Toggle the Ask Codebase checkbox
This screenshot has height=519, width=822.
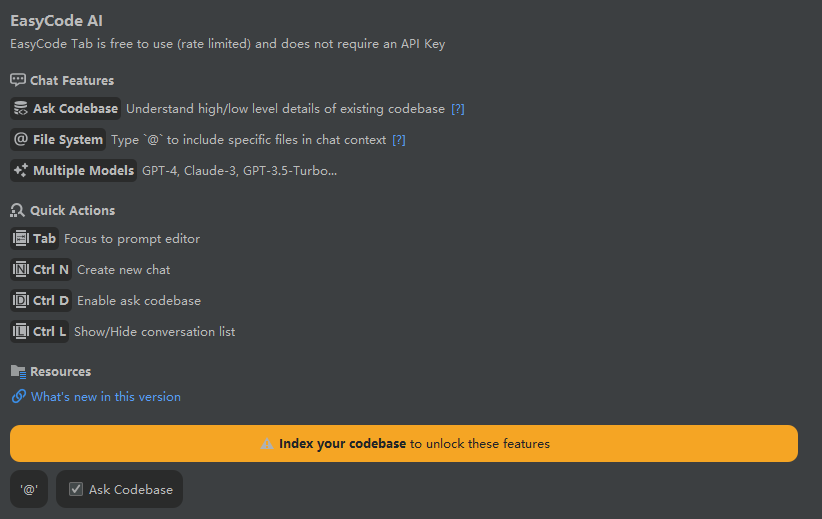pos(76,489)
